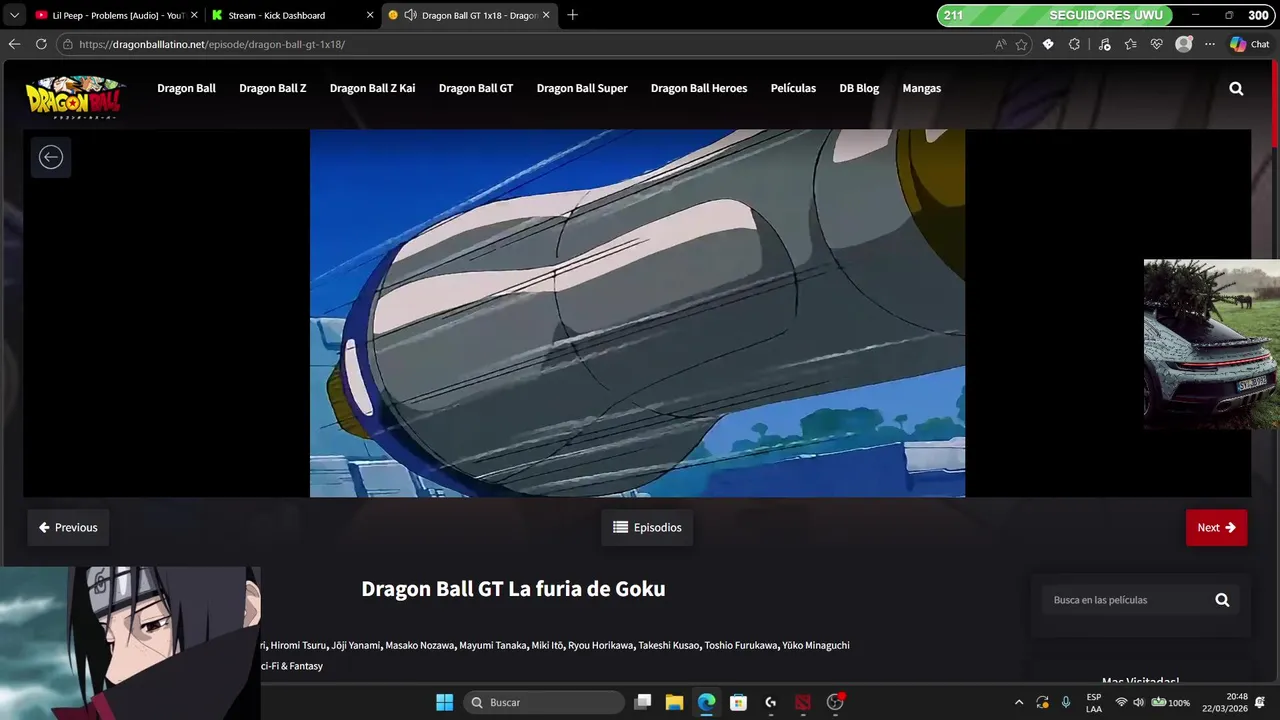1280x720 pixels.
Task: Open the Extensions puzzle icon
Action: coord(1074,44)
